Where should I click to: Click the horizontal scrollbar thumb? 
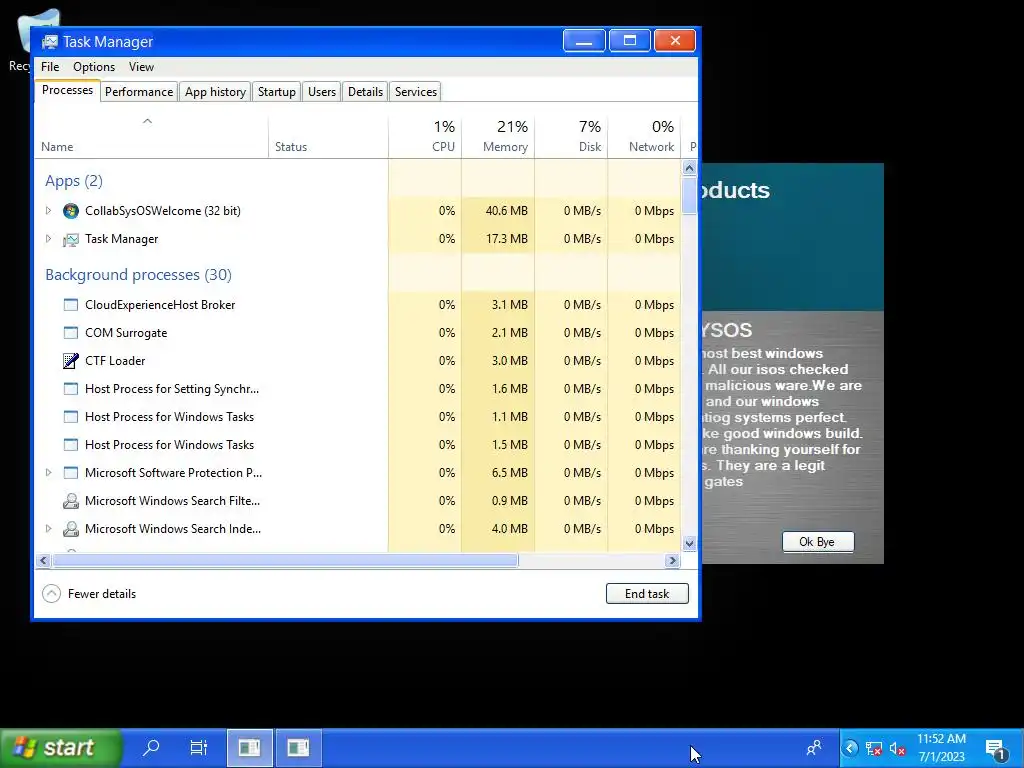[x=285, y=561]
